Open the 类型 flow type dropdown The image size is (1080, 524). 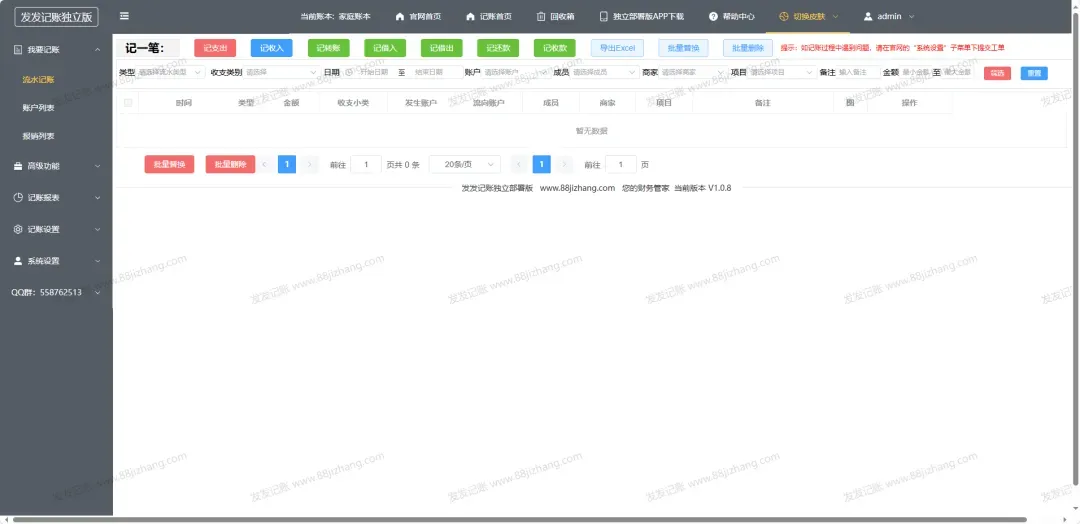tap(171, 72)
